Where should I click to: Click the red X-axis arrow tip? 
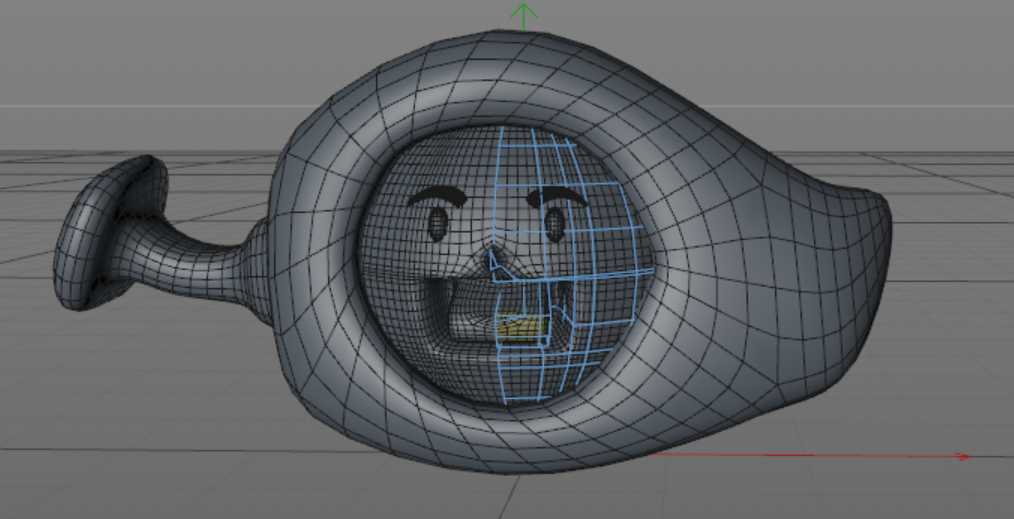tap(964, 456)
